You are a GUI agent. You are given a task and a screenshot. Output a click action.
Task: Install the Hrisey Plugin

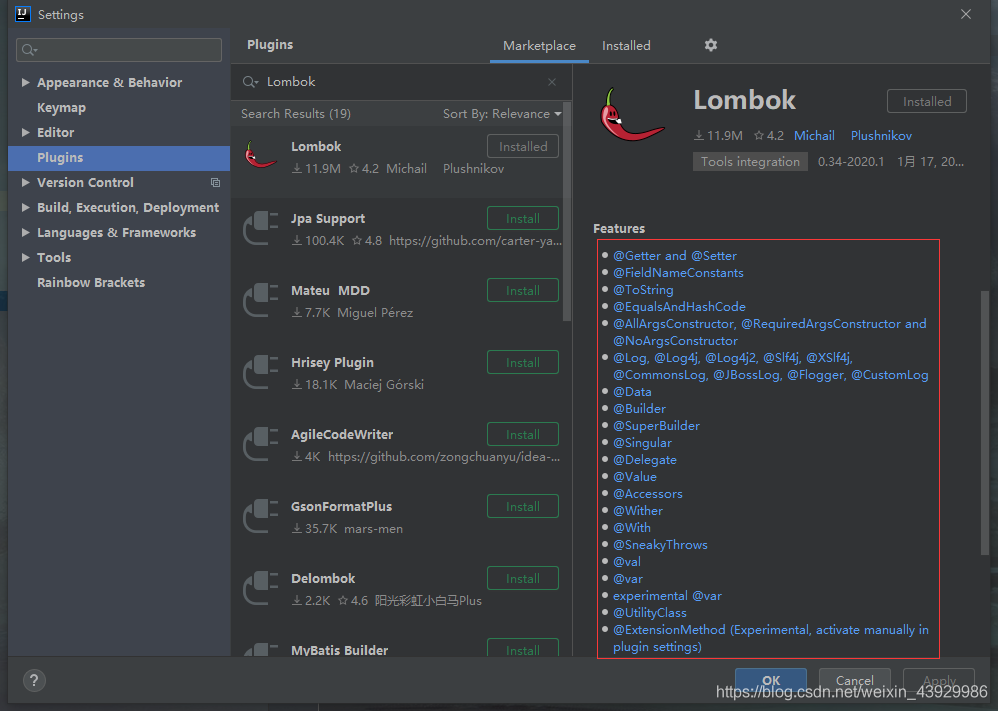pos(523,362)
